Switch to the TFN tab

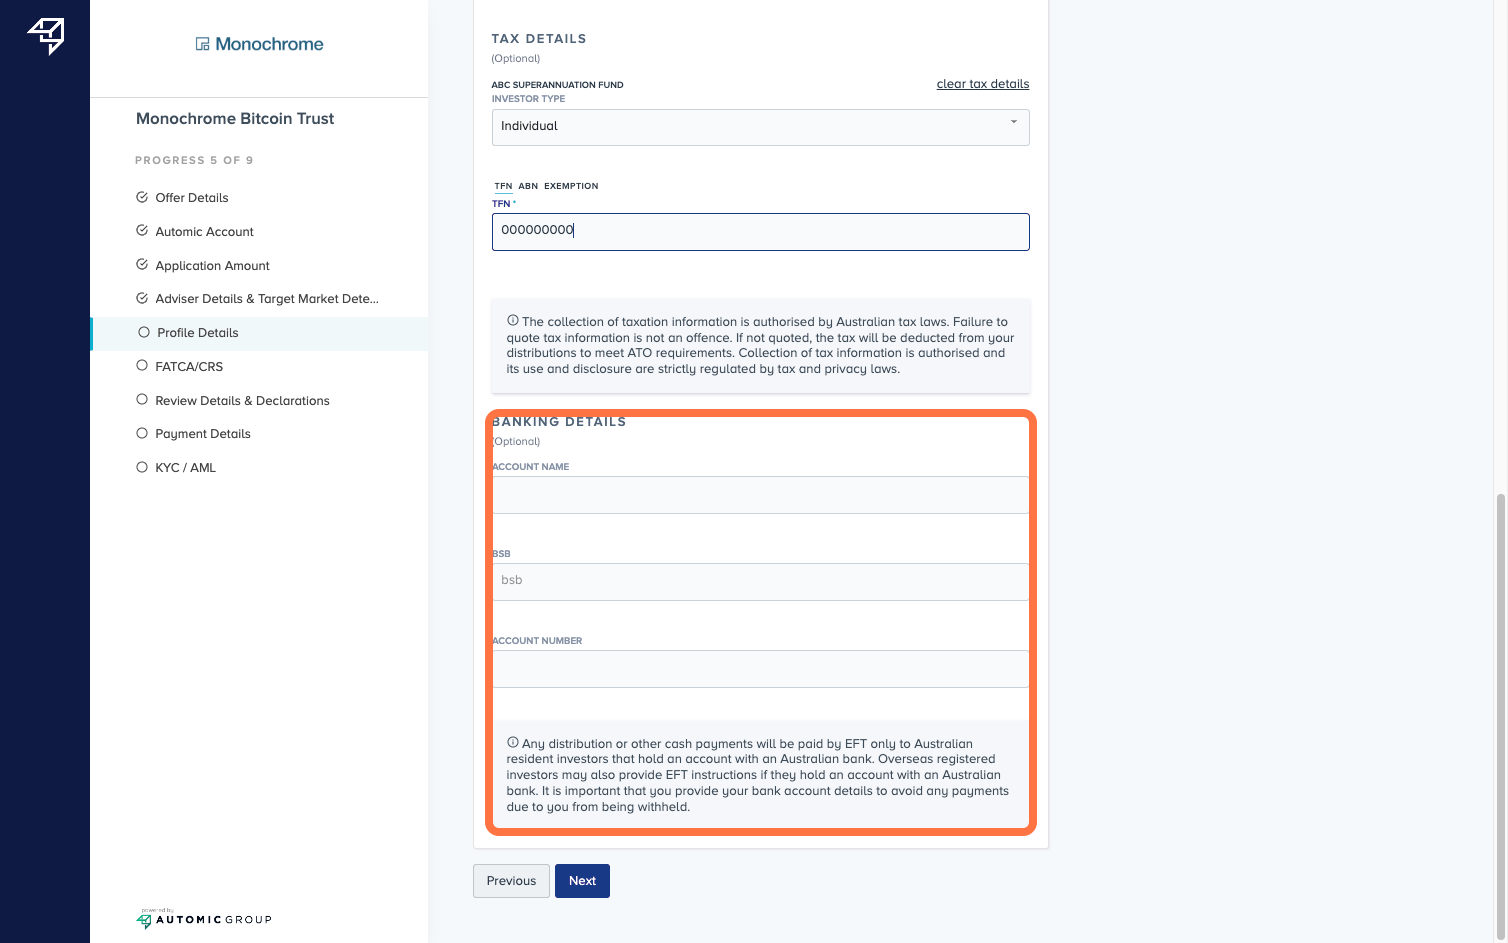(503, 186)
